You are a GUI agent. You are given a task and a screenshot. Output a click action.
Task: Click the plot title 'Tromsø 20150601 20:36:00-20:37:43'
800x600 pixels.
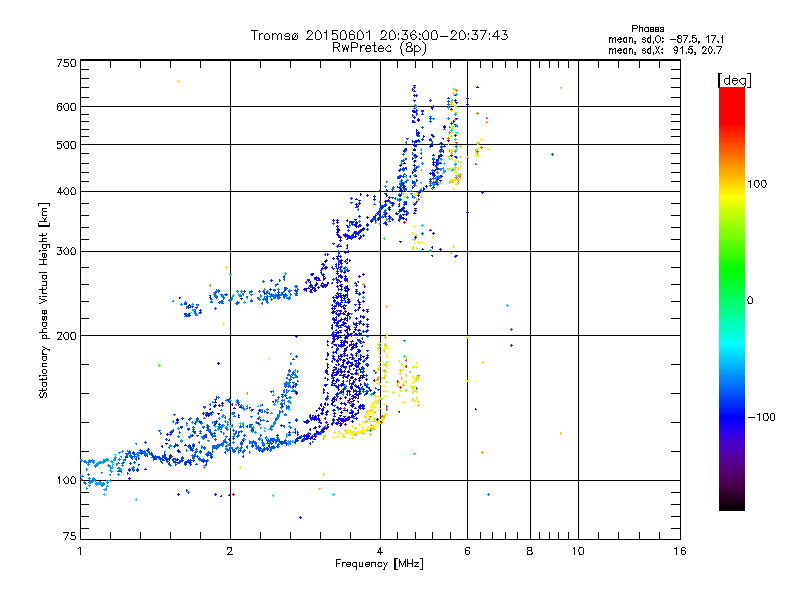coord(379,35)
